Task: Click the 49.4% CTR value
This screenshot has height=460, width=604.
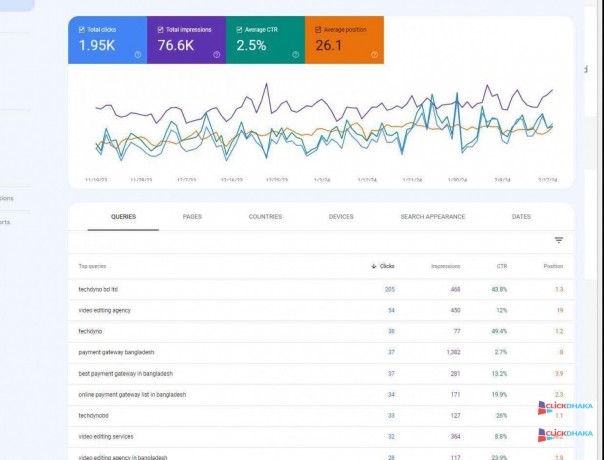Action: tap(499, 331)
